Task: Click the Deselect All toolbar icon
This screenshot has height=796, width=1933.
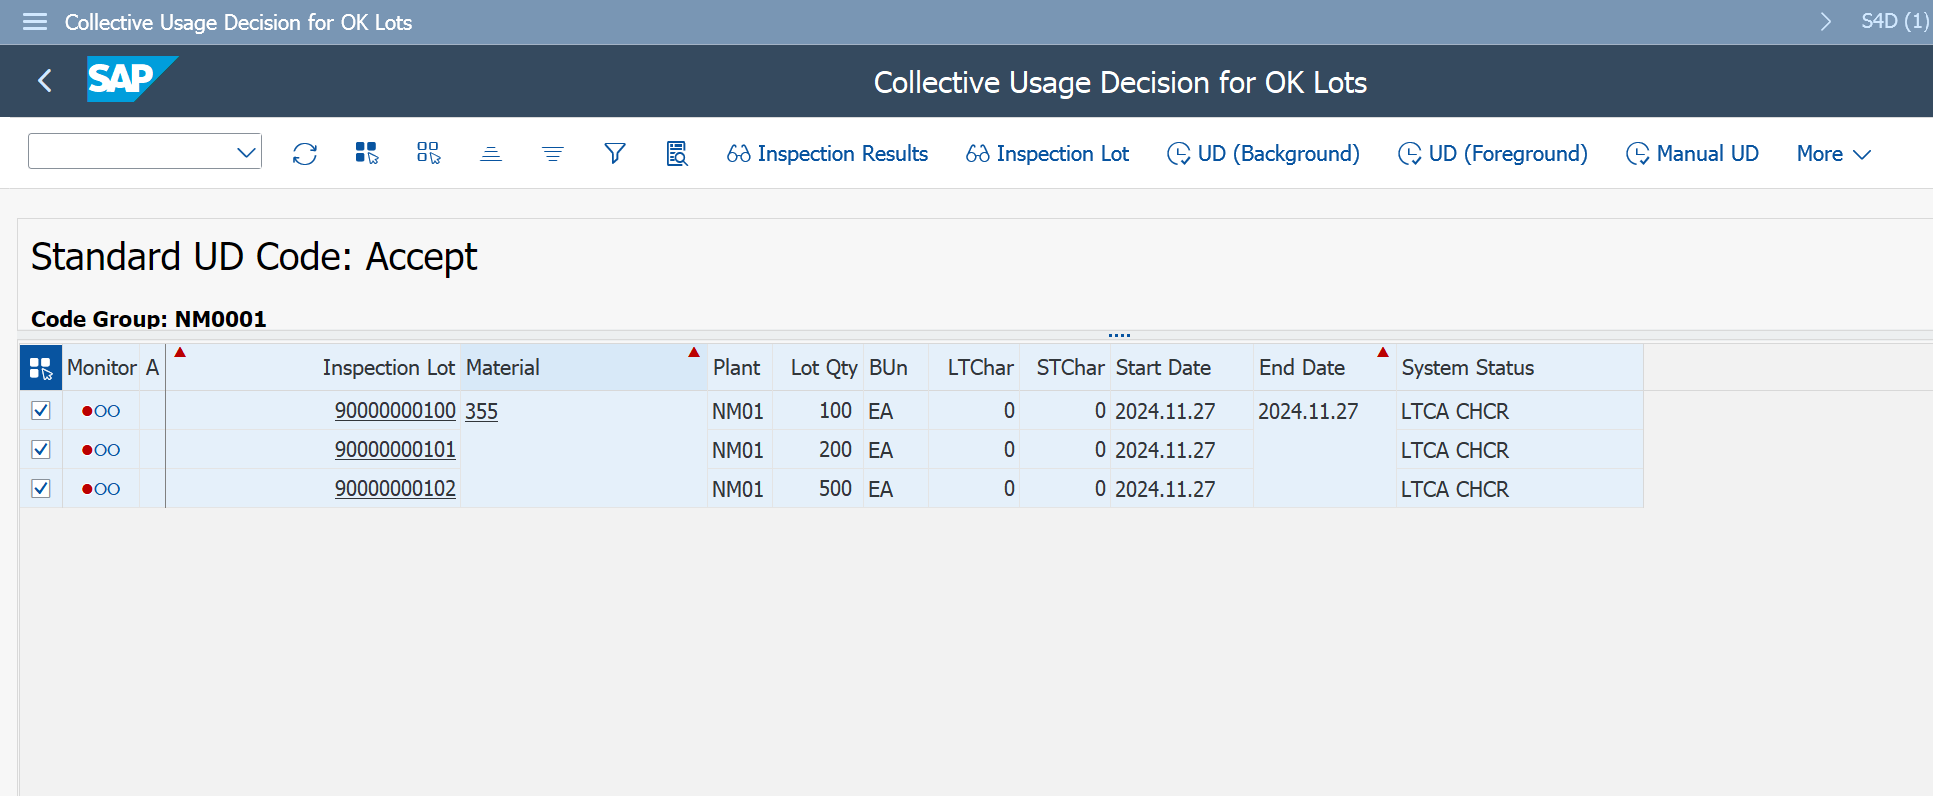Action: 429,153
